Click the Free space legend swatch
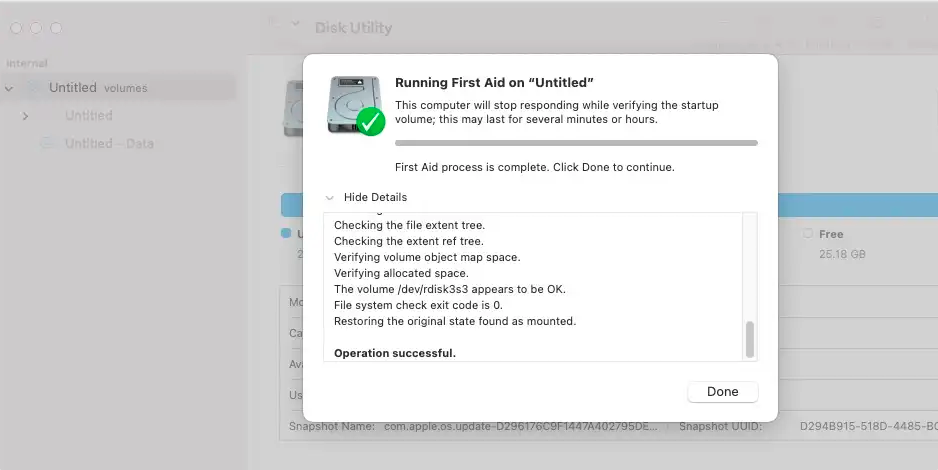 click(x=807, y=234)
